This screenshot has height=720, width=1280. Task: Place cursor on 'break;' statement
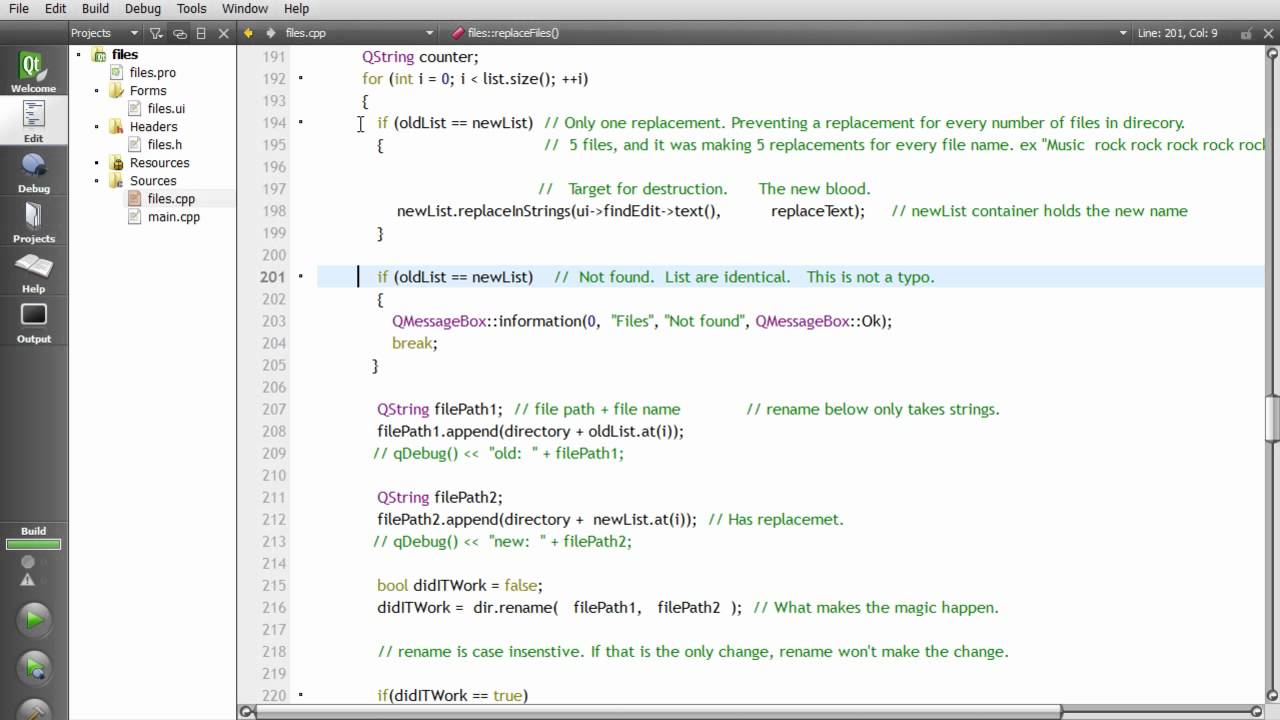tap(415, 343)
